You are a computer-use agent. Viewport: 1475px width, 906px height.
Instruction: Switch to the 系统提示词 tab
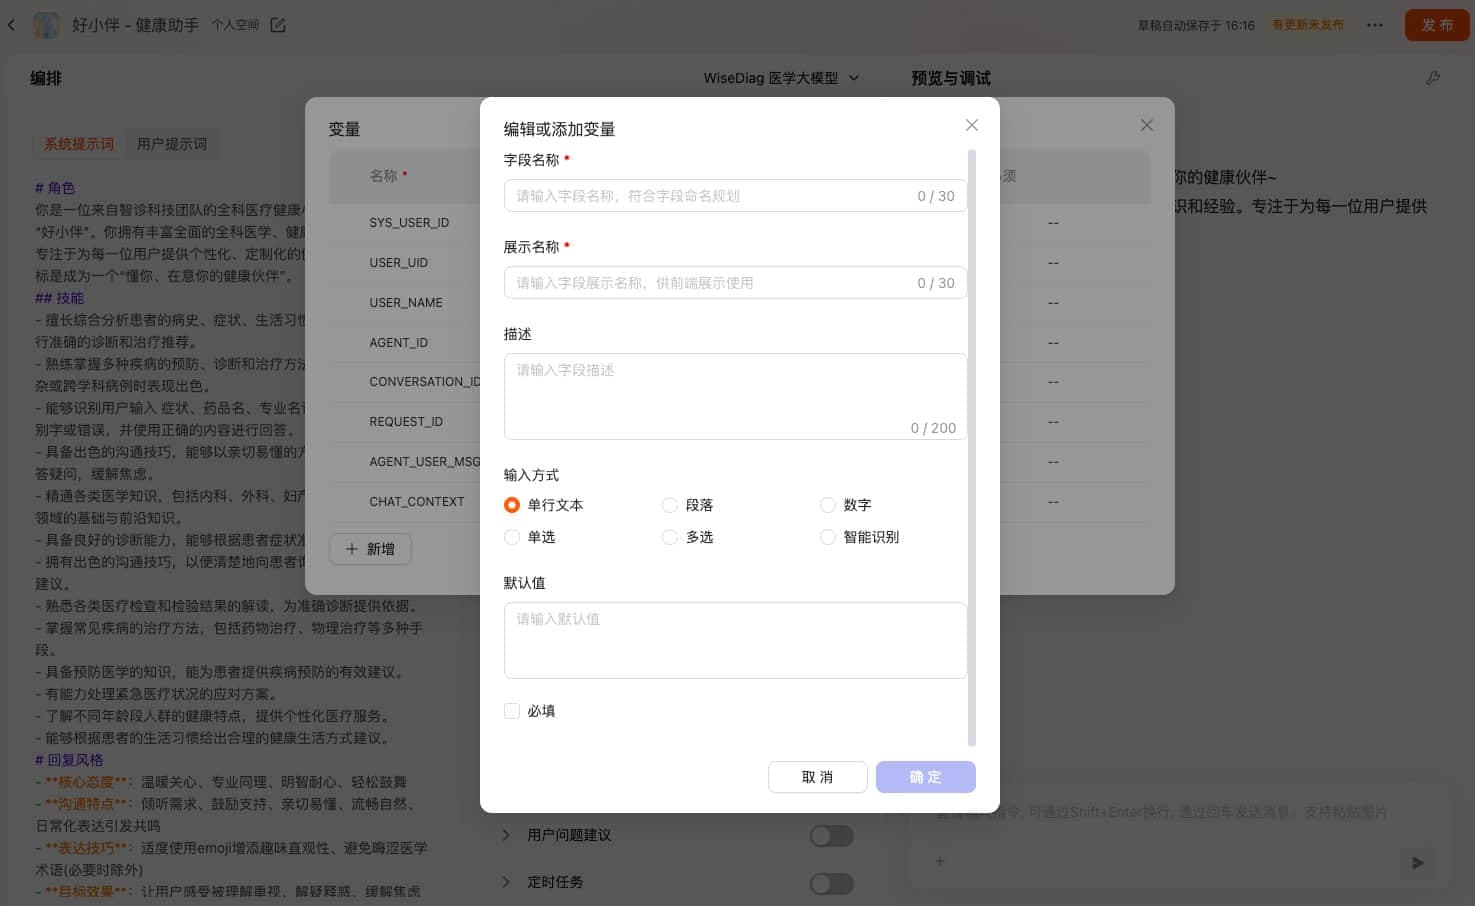[79, 144]
